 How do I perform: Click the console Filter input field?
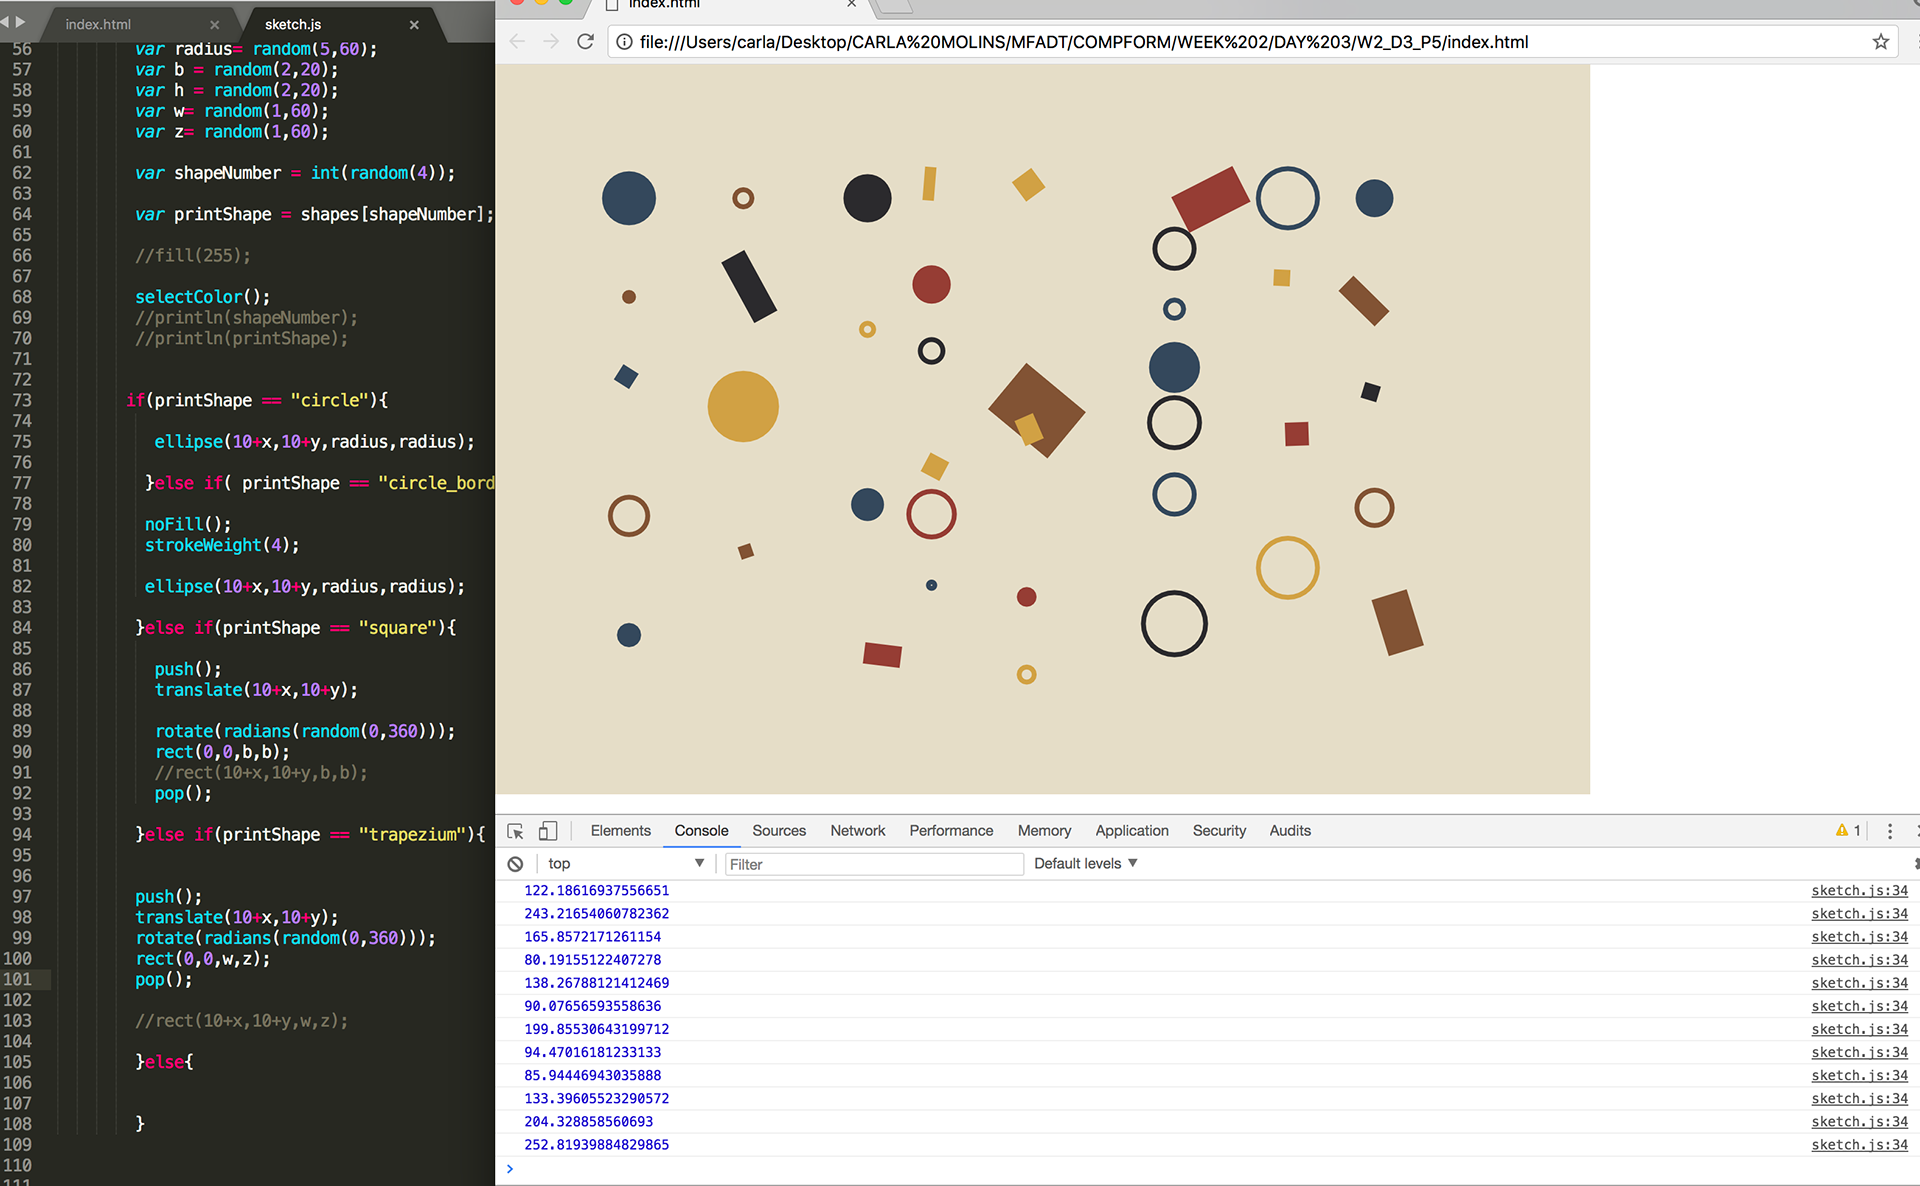(x=872, y=864)
